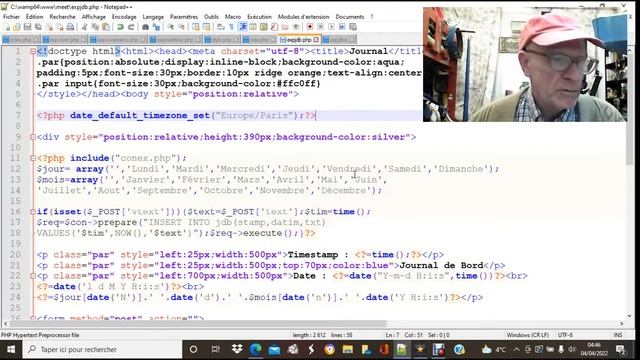This screenshot has width=640, height=360.
Task: Click the Save All toolbar icon
Action: point(38,27)
